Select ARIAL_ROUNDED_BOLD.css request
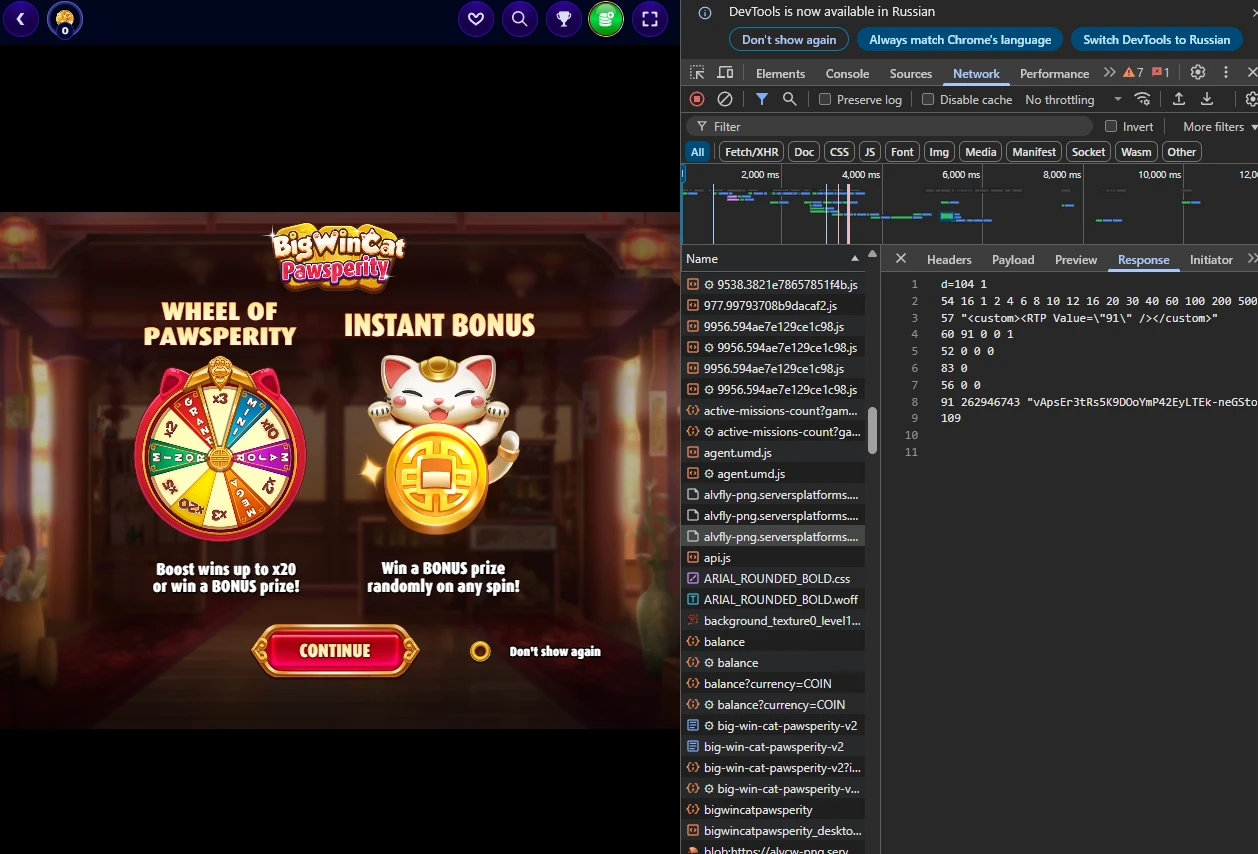Screen dimensions: 1258x854 773,579
